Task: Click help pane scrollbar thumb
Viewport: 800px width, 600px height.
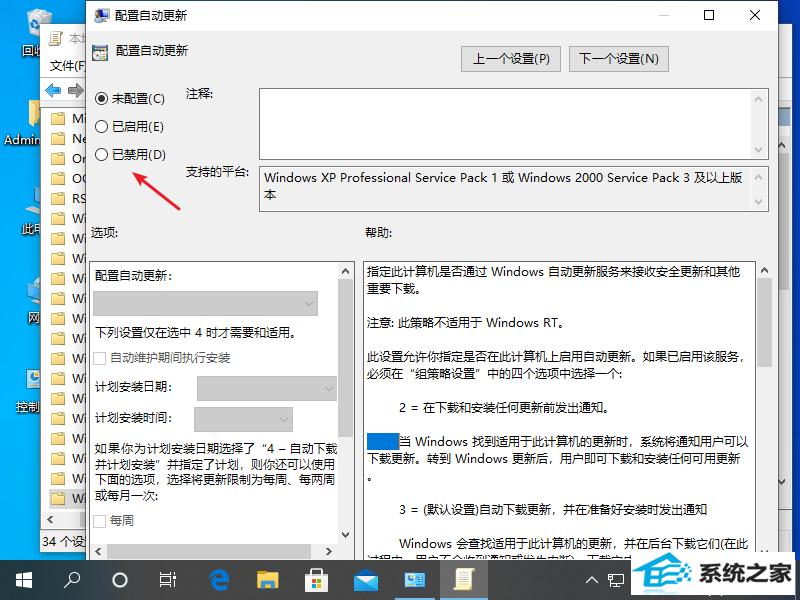Action: click(x=764, y=323)
